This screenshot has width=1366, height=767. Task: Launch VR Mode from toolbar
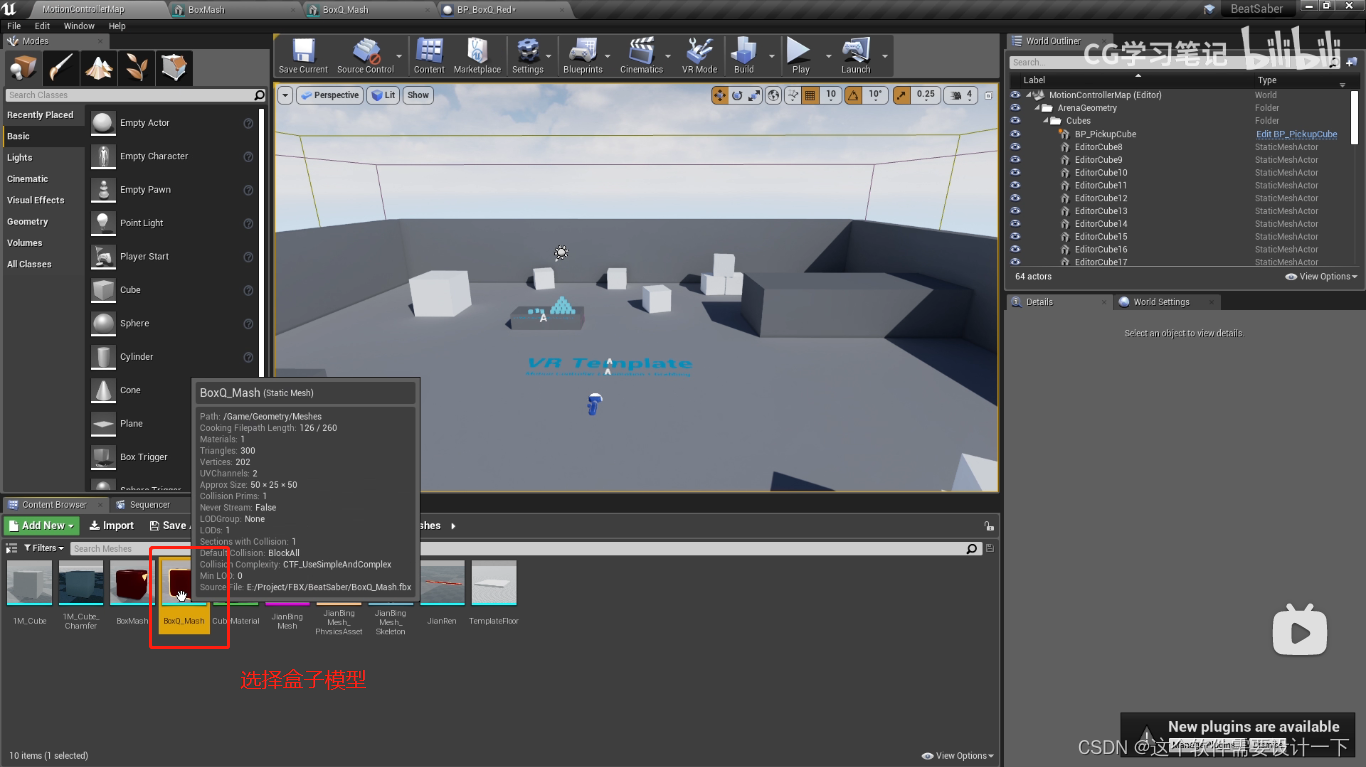(x=699, y=55)
